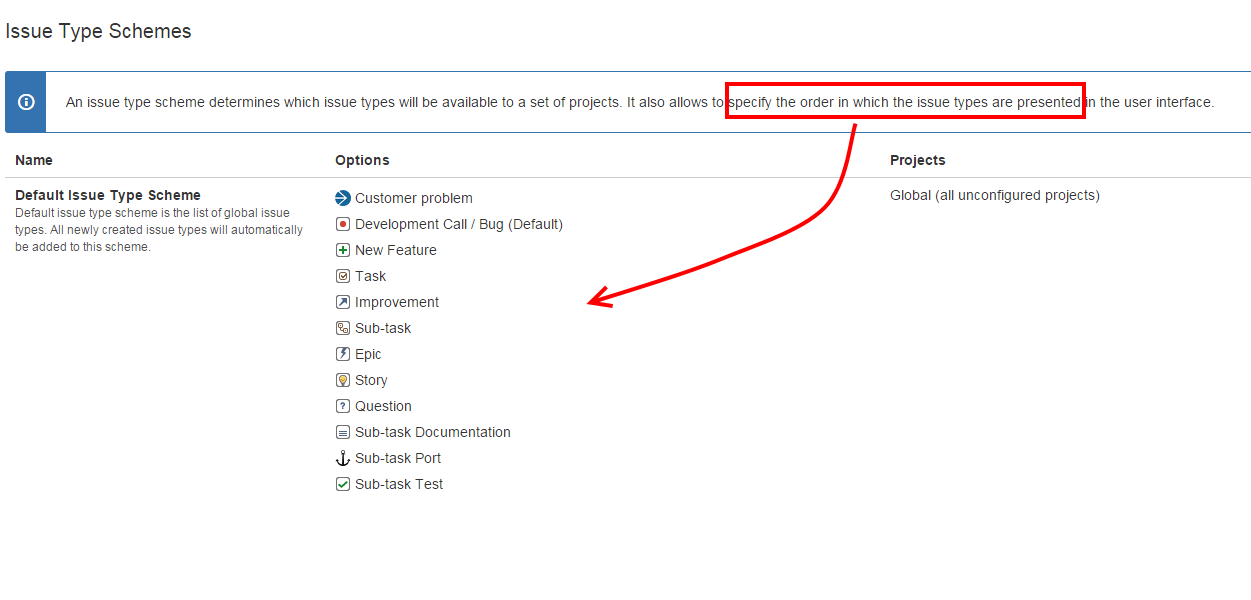Click the Sub-task Documentation label
The image size is (1251, 600).
coord(432,432)
